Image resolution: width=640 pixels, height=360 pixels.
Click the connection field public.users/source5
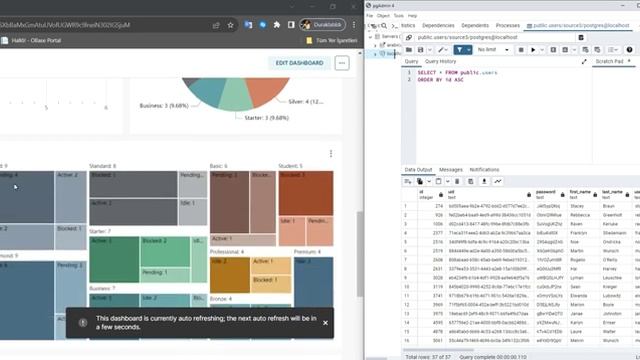[494, 38]
